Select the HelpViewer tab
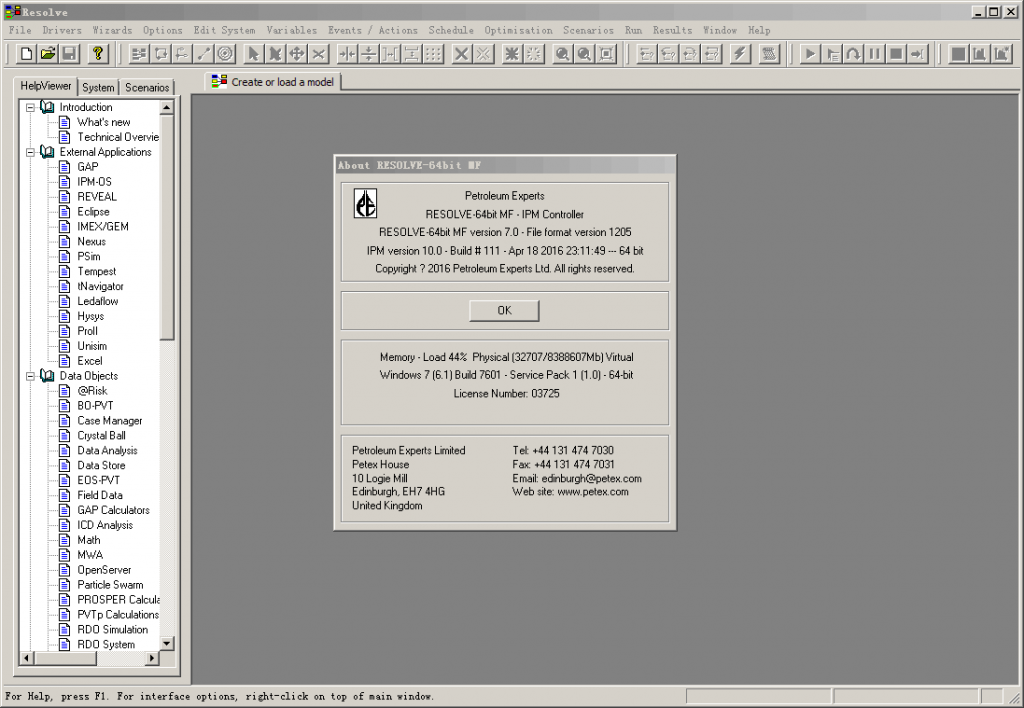 (46, 86)
